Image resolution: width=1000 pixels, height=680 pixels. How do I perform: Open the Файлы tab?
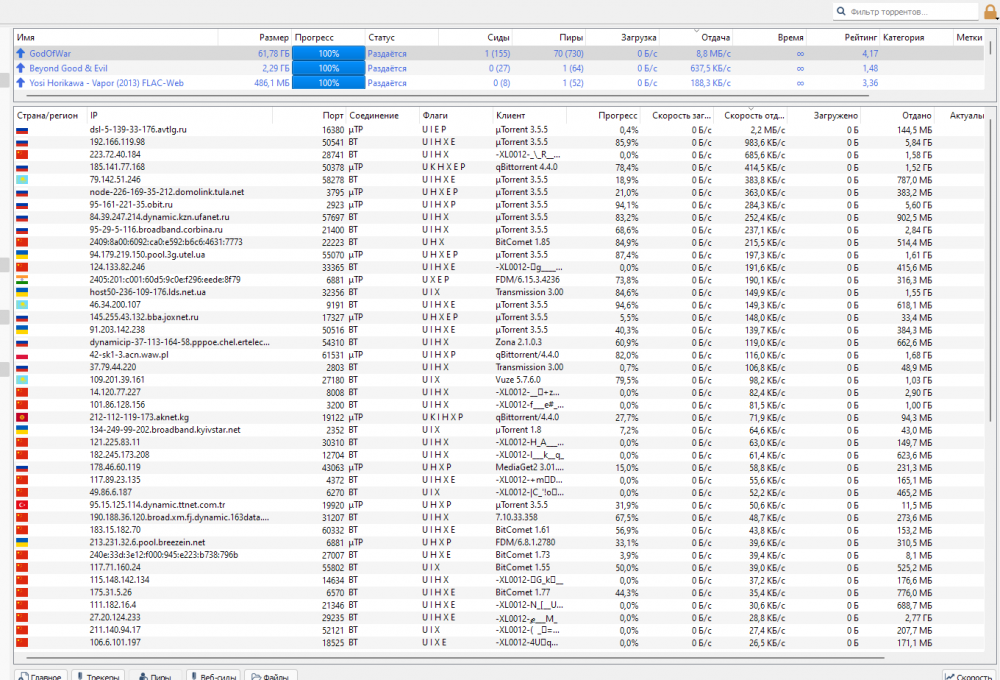click(x=270, y=676)
